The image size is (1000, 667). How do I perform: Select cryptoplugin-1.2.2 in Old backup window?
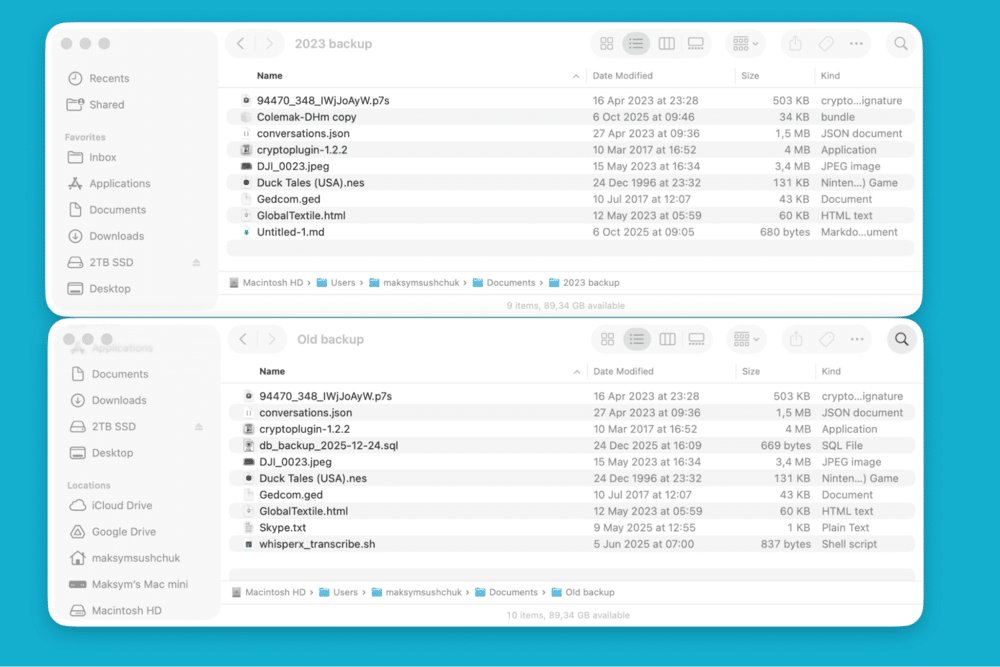[x=572, y=429]
